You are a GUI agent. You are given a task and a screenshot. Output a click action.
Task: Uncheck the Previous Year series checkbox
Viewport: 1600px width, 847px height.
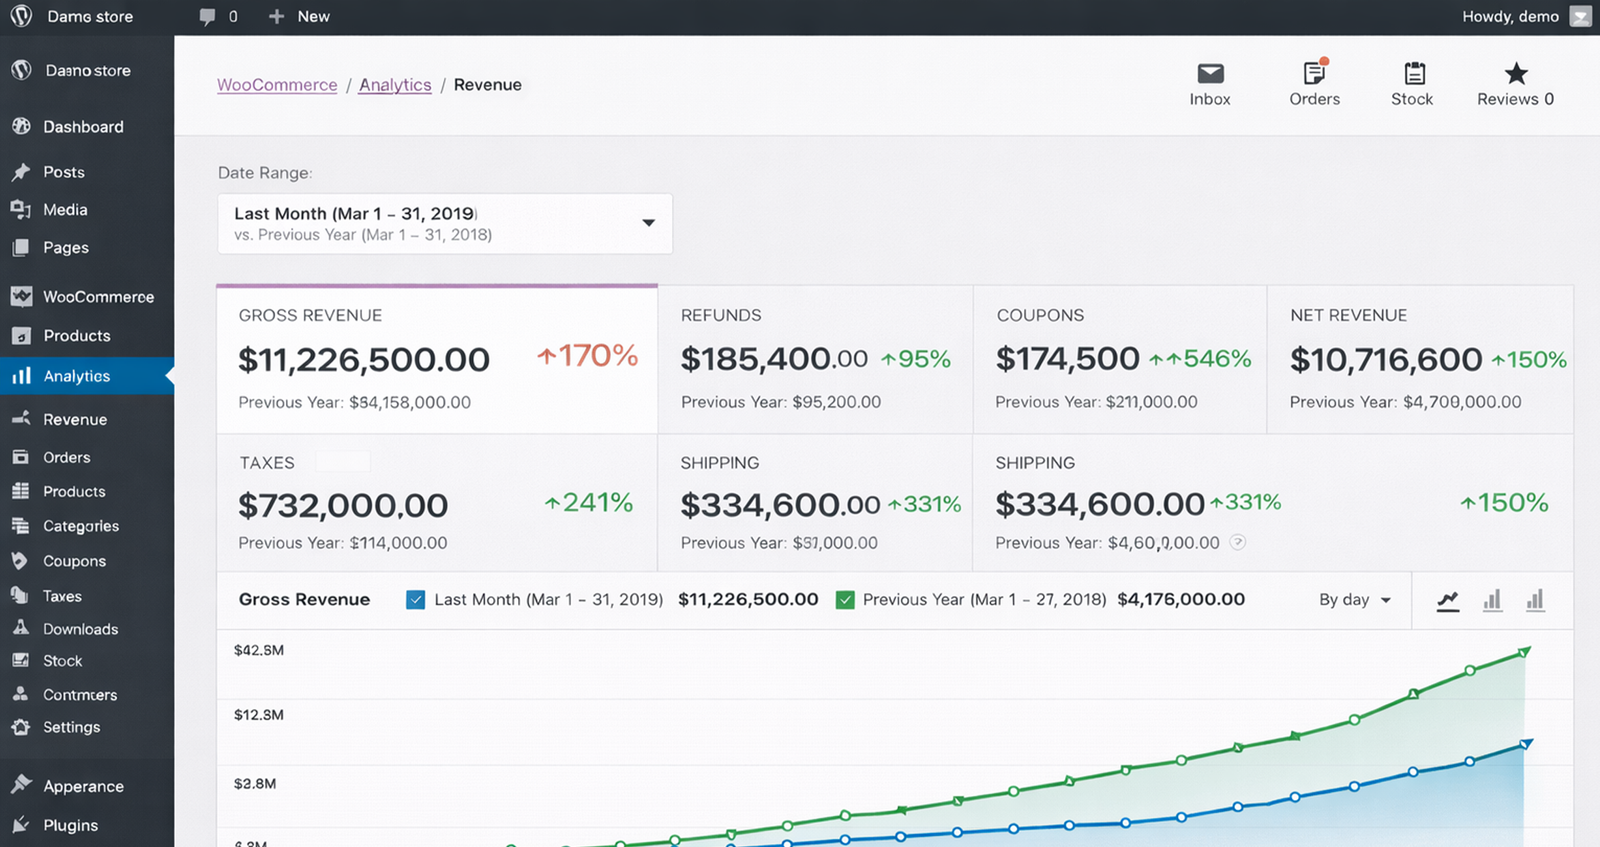click(x=845, y=600)
